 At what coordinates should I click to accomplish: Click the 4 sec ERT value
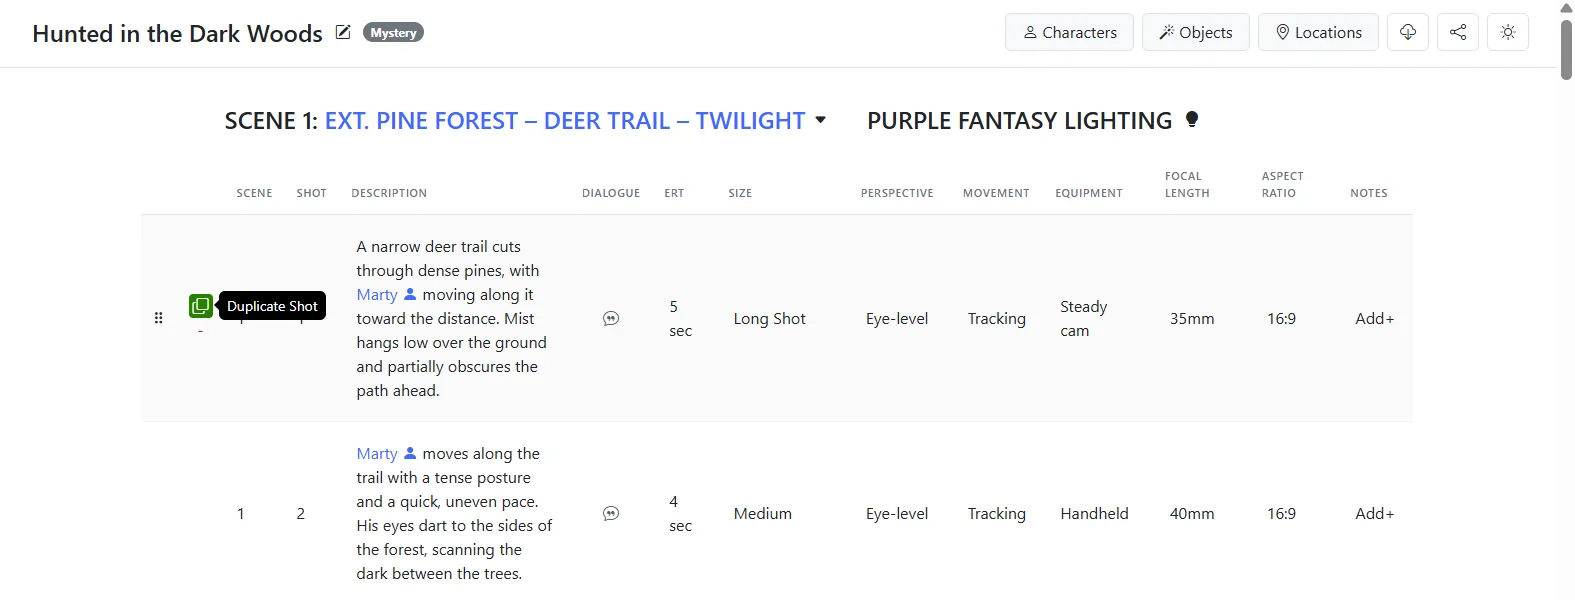coord(680,513)
